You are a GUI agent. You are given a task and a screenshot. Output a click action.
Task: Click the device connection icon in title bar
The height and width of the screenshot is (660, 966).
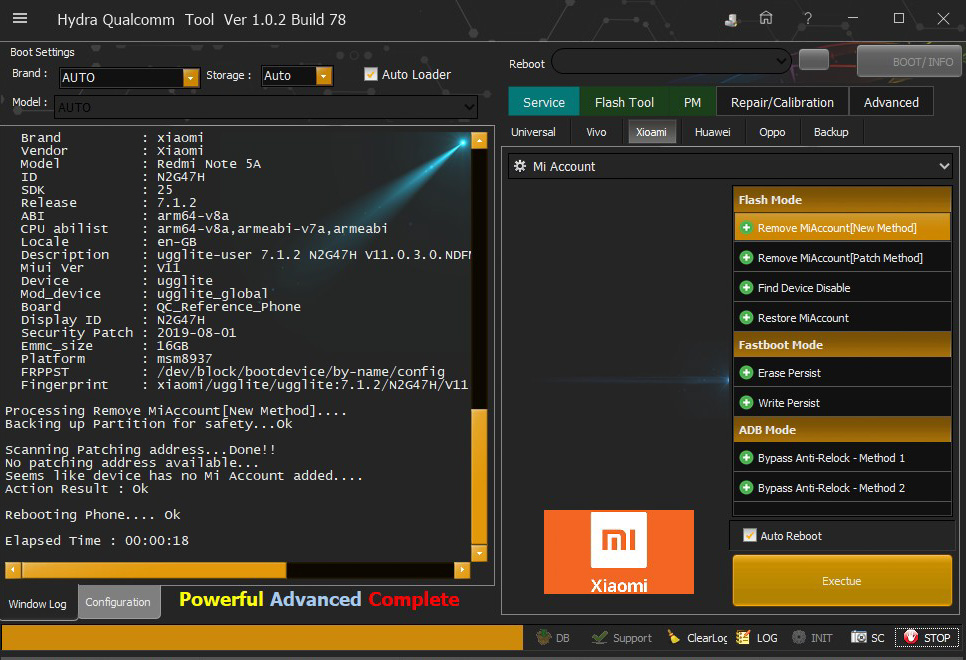pyautogui.click(x=731, y=20)
